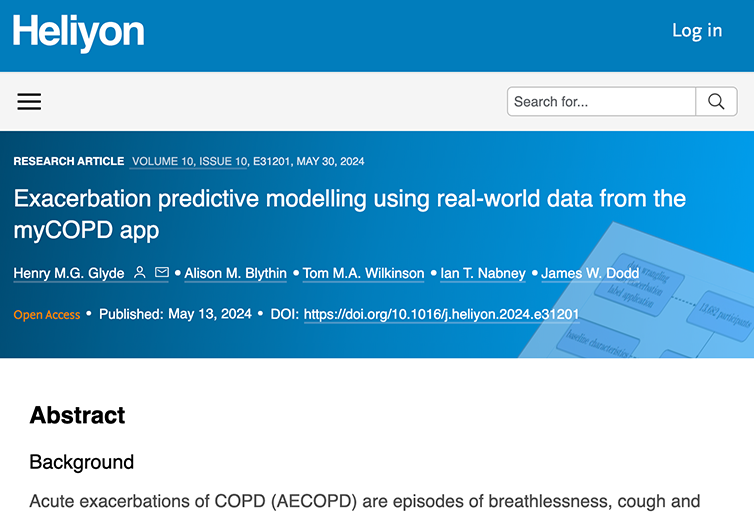
Task: Click the Abstract heading
Action: point(77,415)
